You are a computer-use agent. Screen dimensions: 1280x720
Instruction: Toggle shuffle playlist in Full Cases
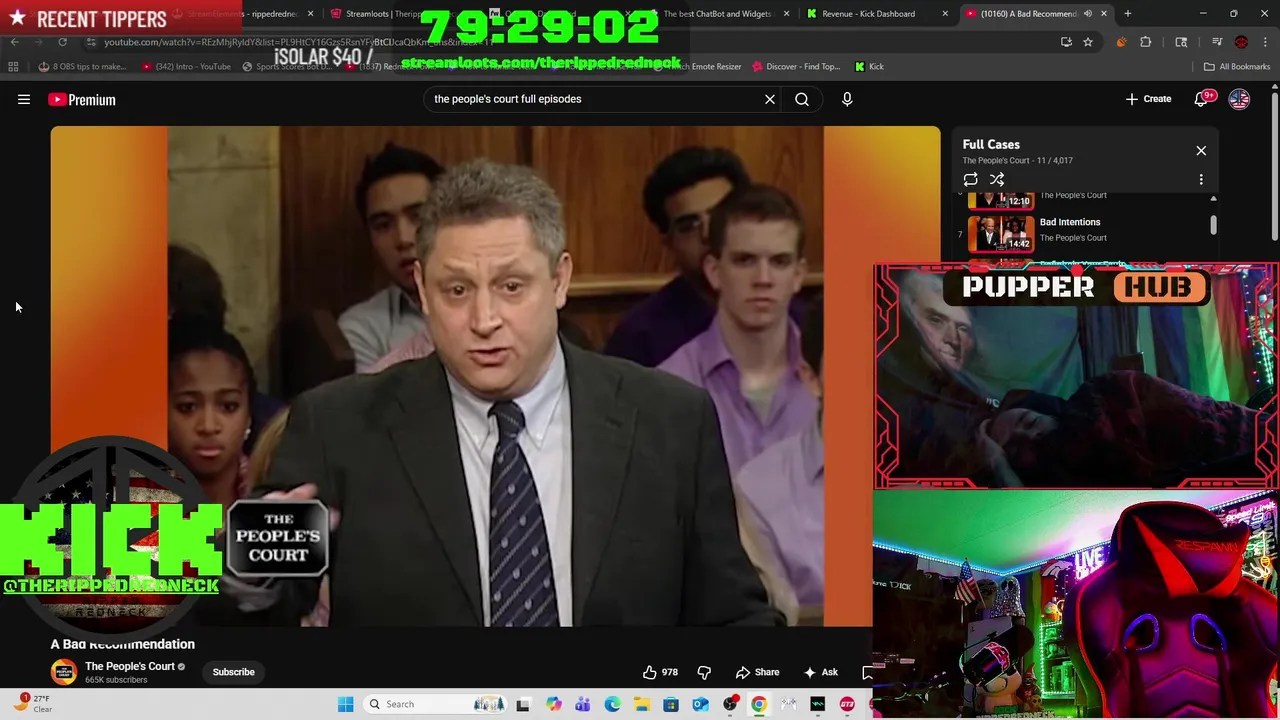coord(997,179)
